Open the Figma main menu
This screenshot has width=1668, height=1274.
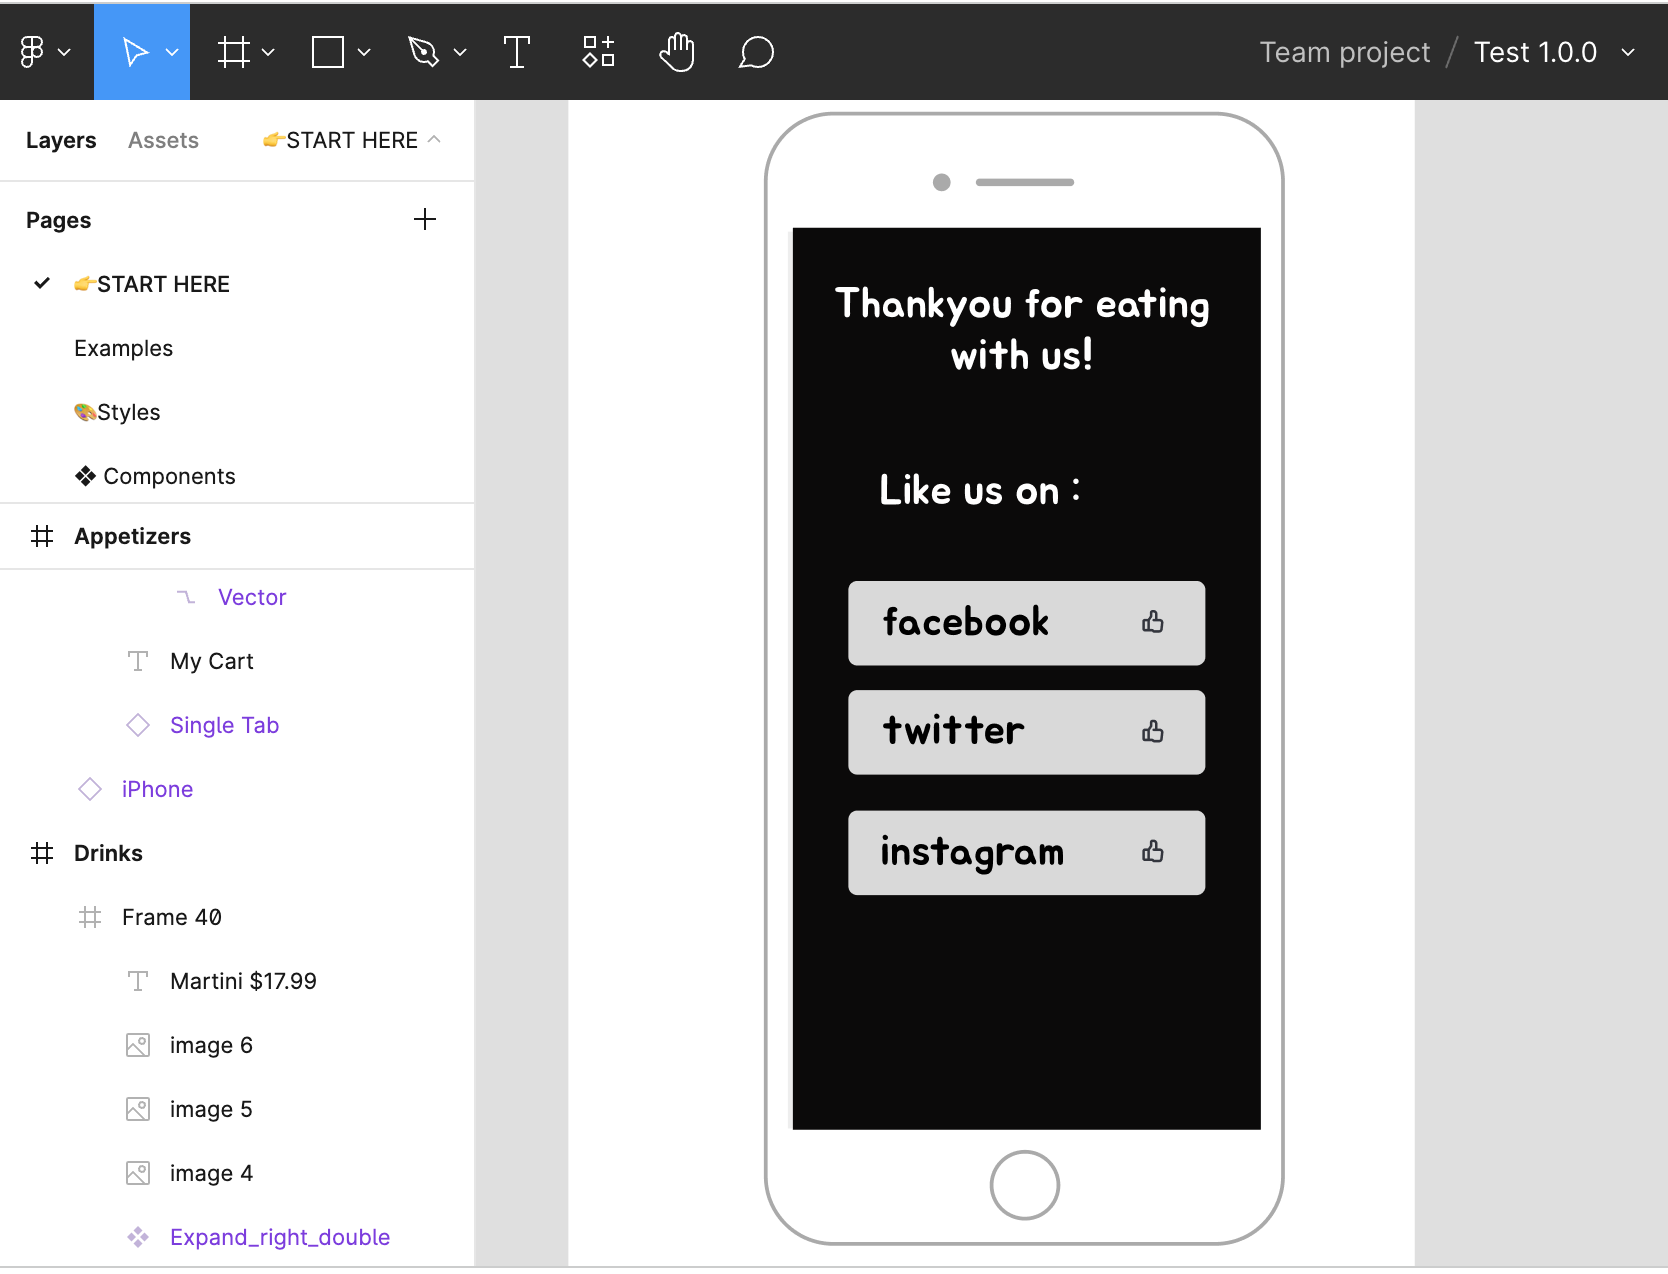[44, 52]
